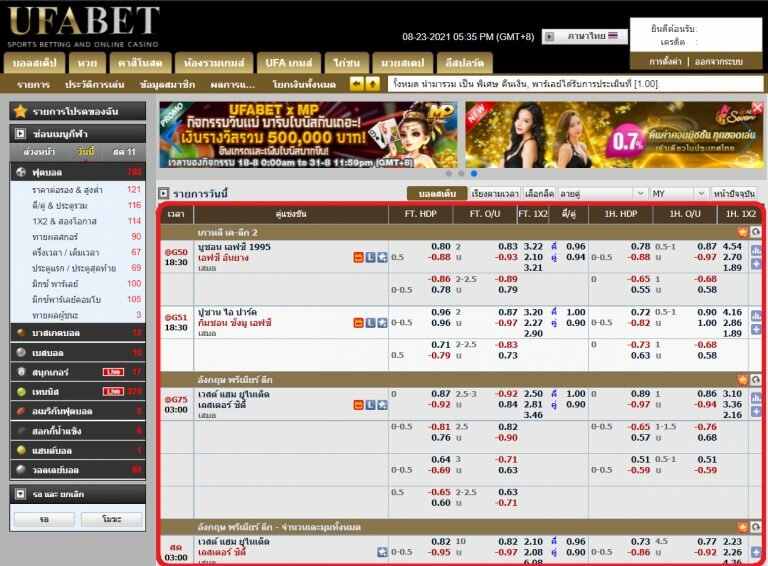This screenshot has width=768, height=566.
Task: Switch to the UFA เกมส์ tab
Action: 288,63
